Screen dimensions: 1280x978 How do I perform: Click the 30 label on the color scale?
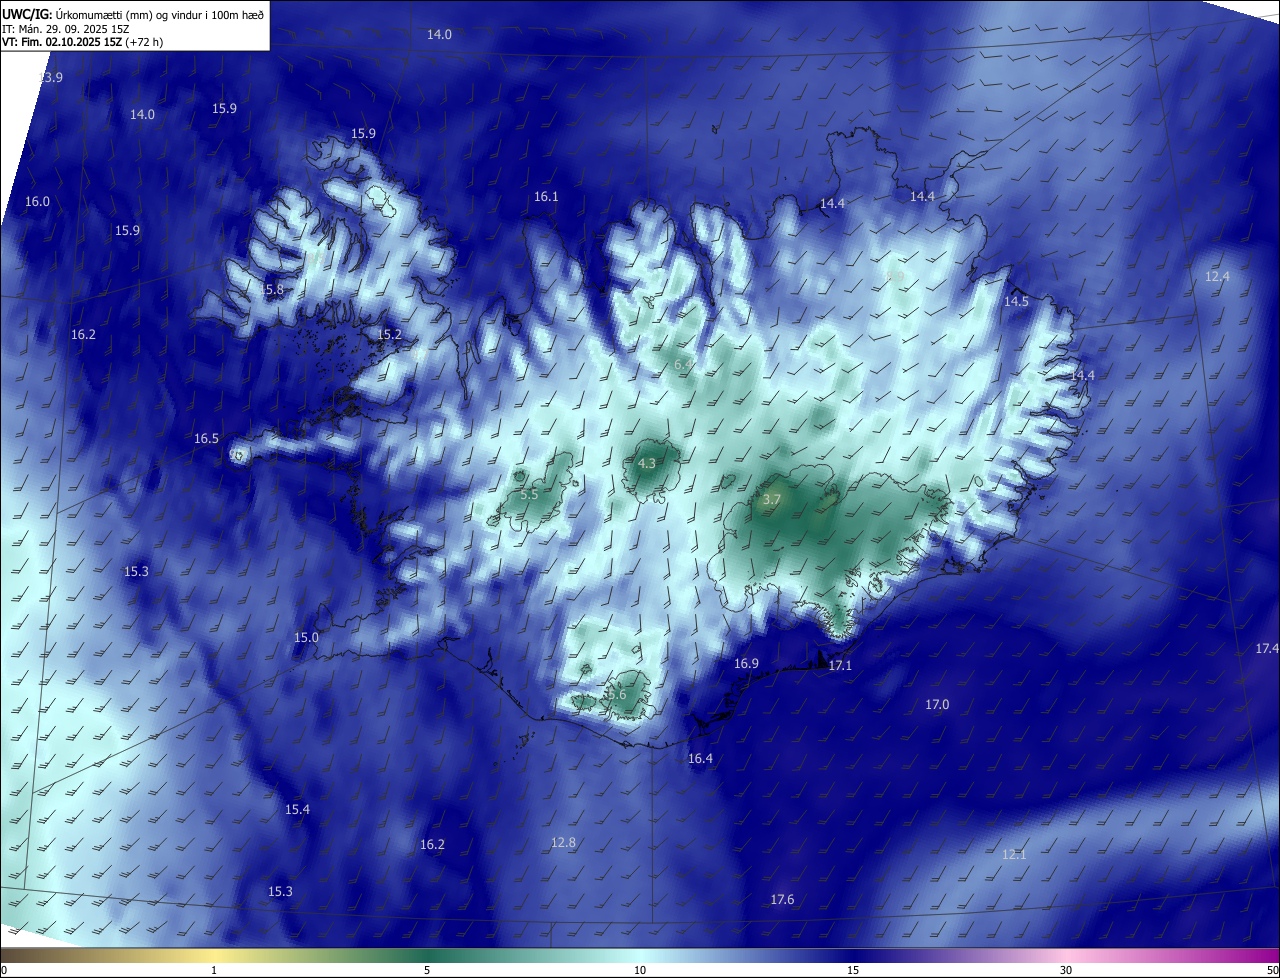1066,970
